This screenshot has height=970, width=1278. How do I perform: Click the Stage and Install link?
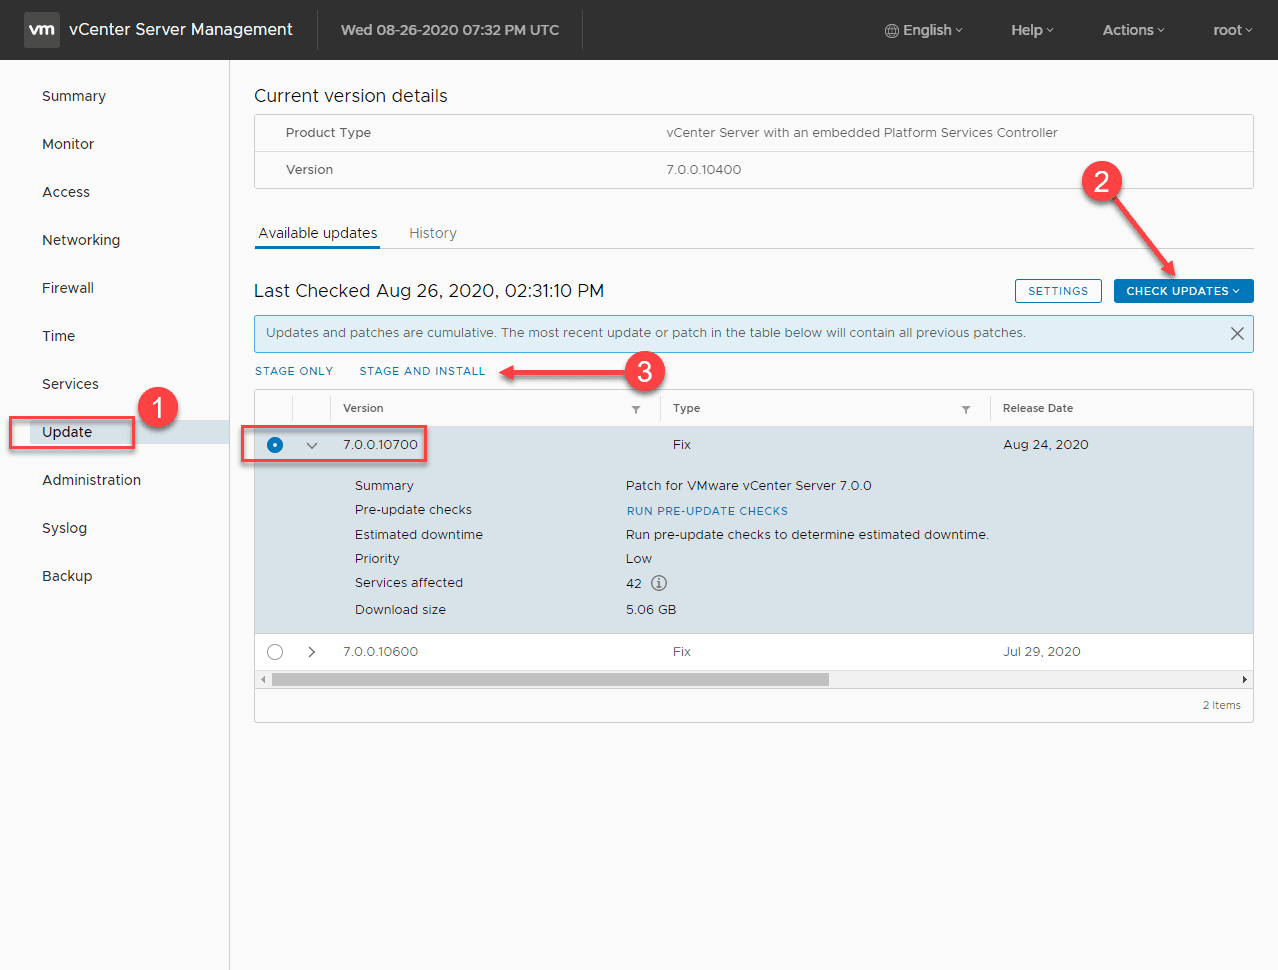coord(422,371)
